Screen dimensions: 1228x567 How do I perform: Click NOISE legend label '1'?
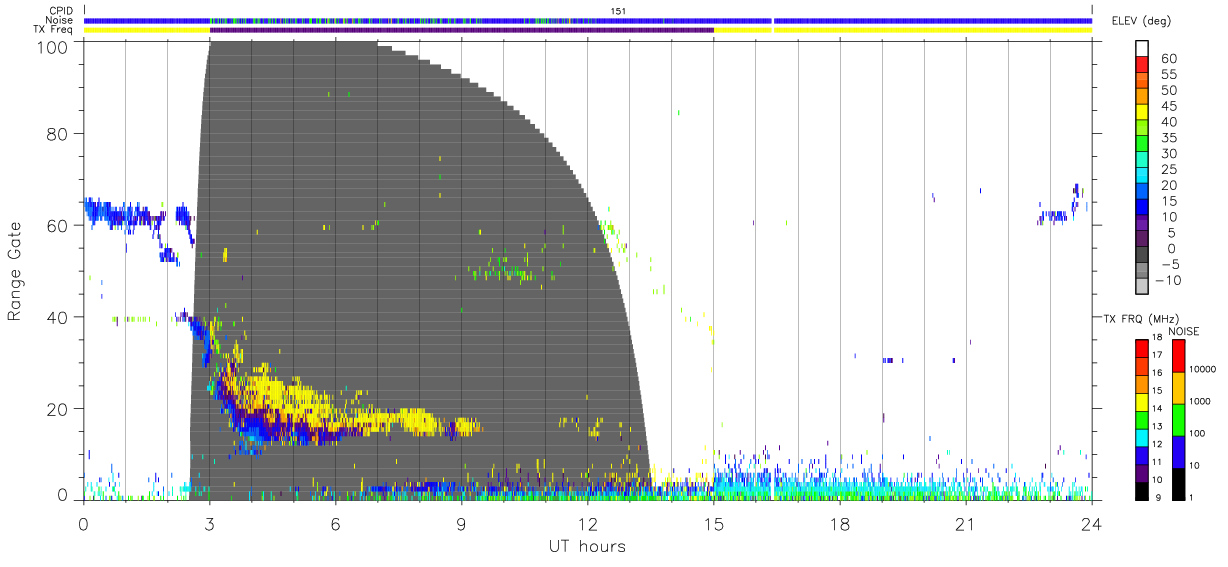(1193, 497)
